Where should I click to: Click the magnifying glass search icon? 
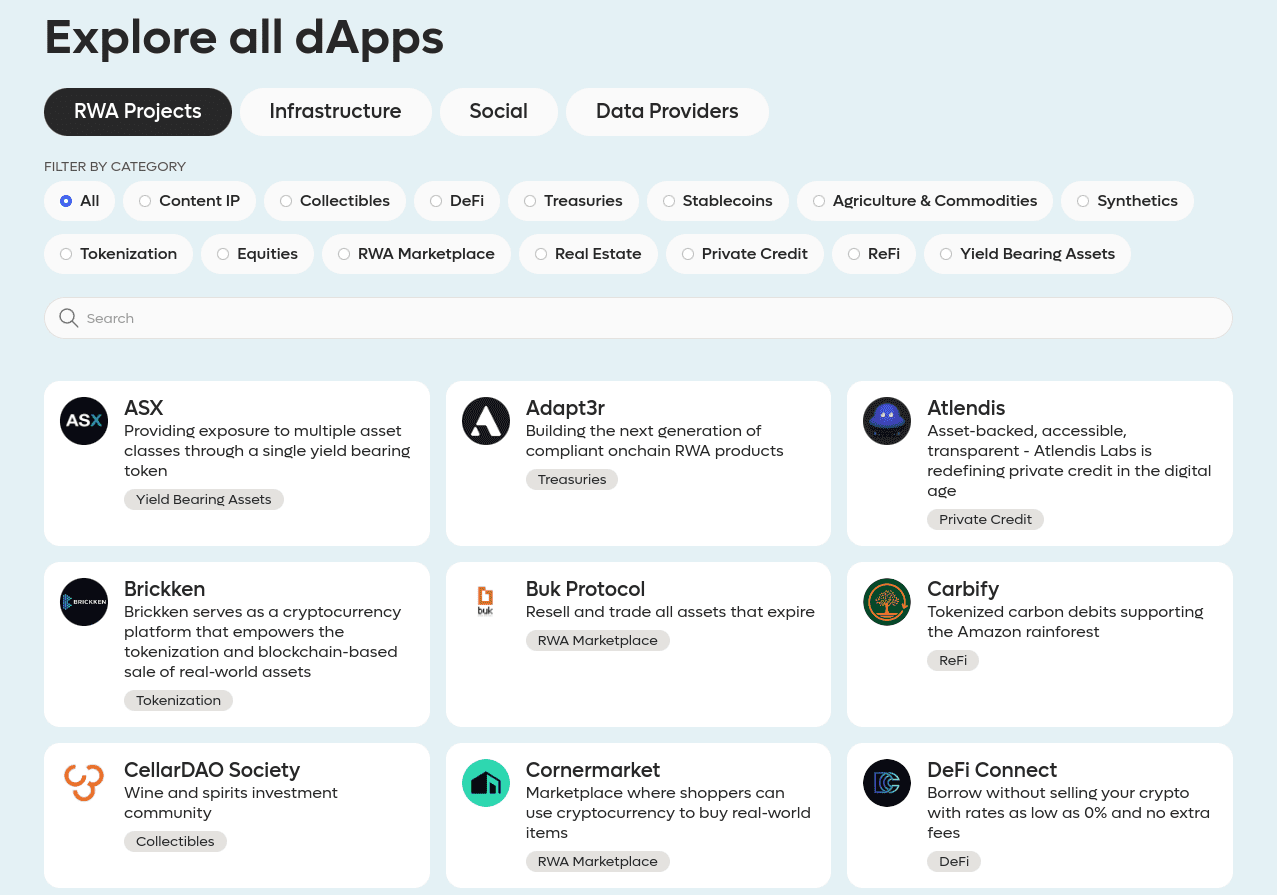[x=69, y=318]
